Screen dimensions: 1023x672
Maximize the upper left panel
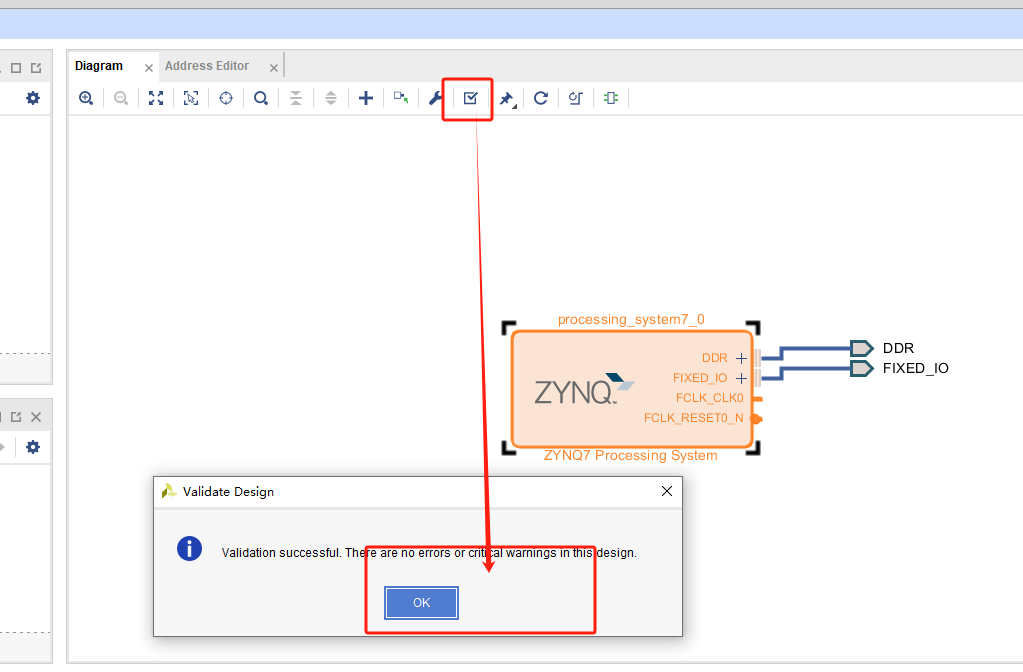(16, 68)
